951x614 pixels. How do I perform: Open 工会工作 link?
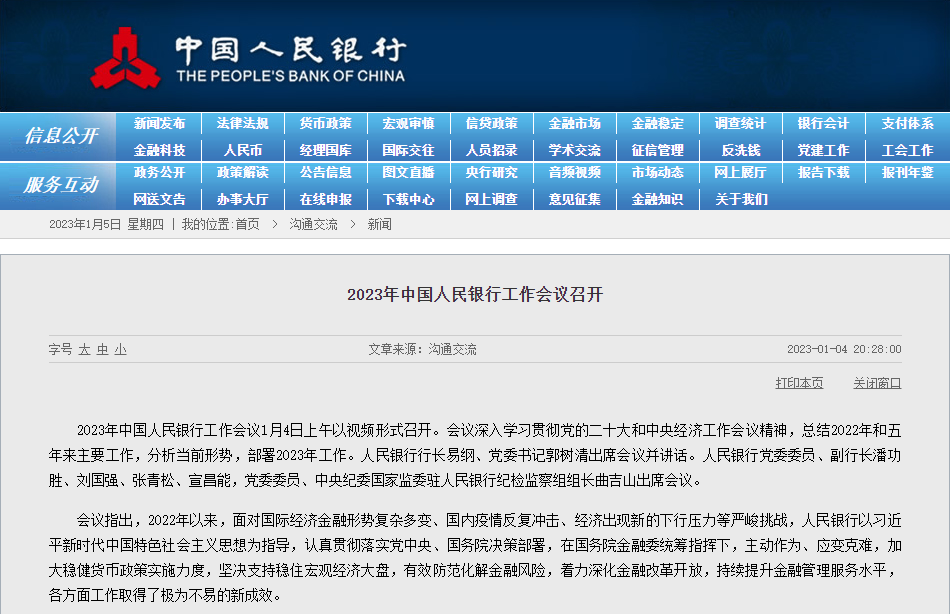click(x=907, y=150)
